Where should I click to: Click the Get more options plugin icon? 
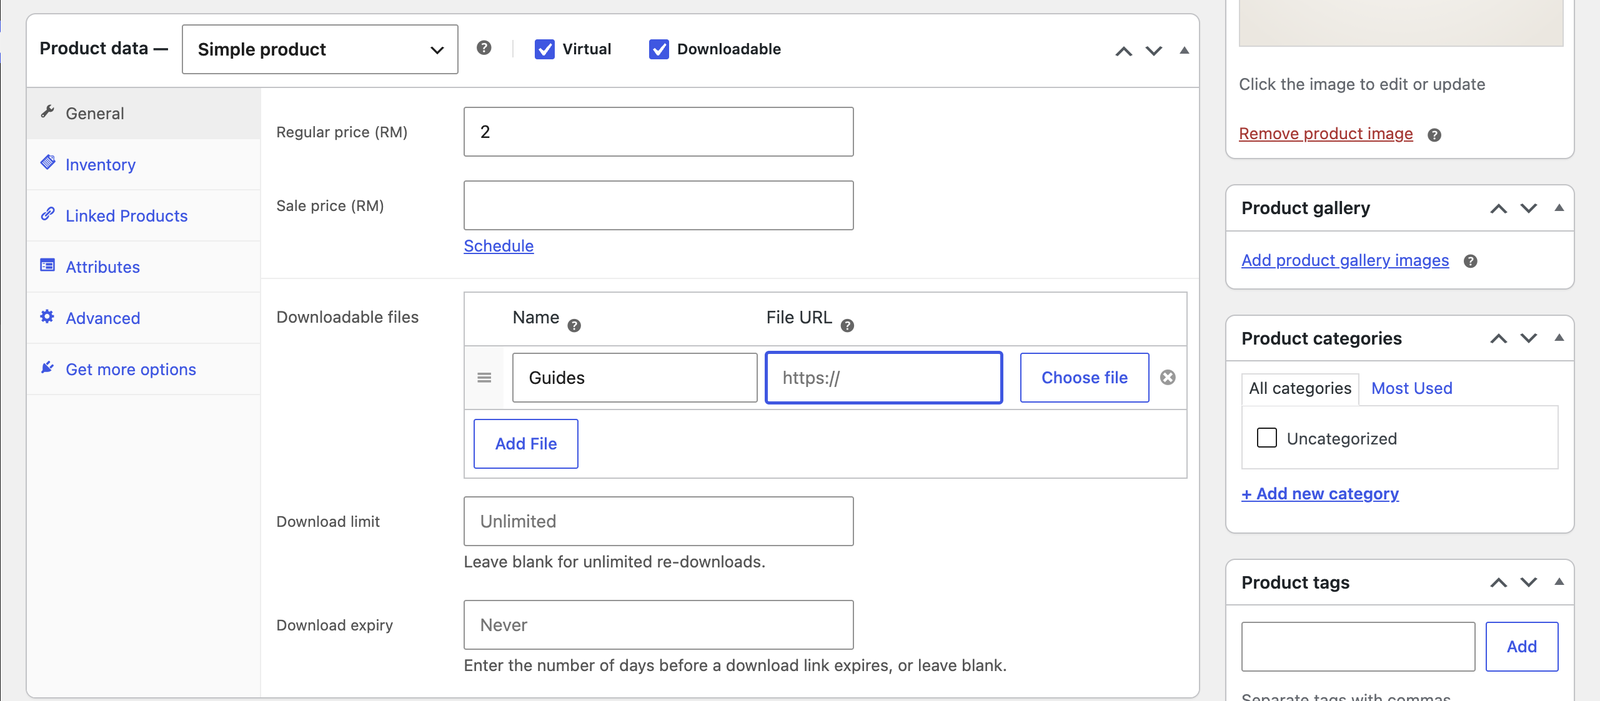pyautogui.click(x=47, y=367)
